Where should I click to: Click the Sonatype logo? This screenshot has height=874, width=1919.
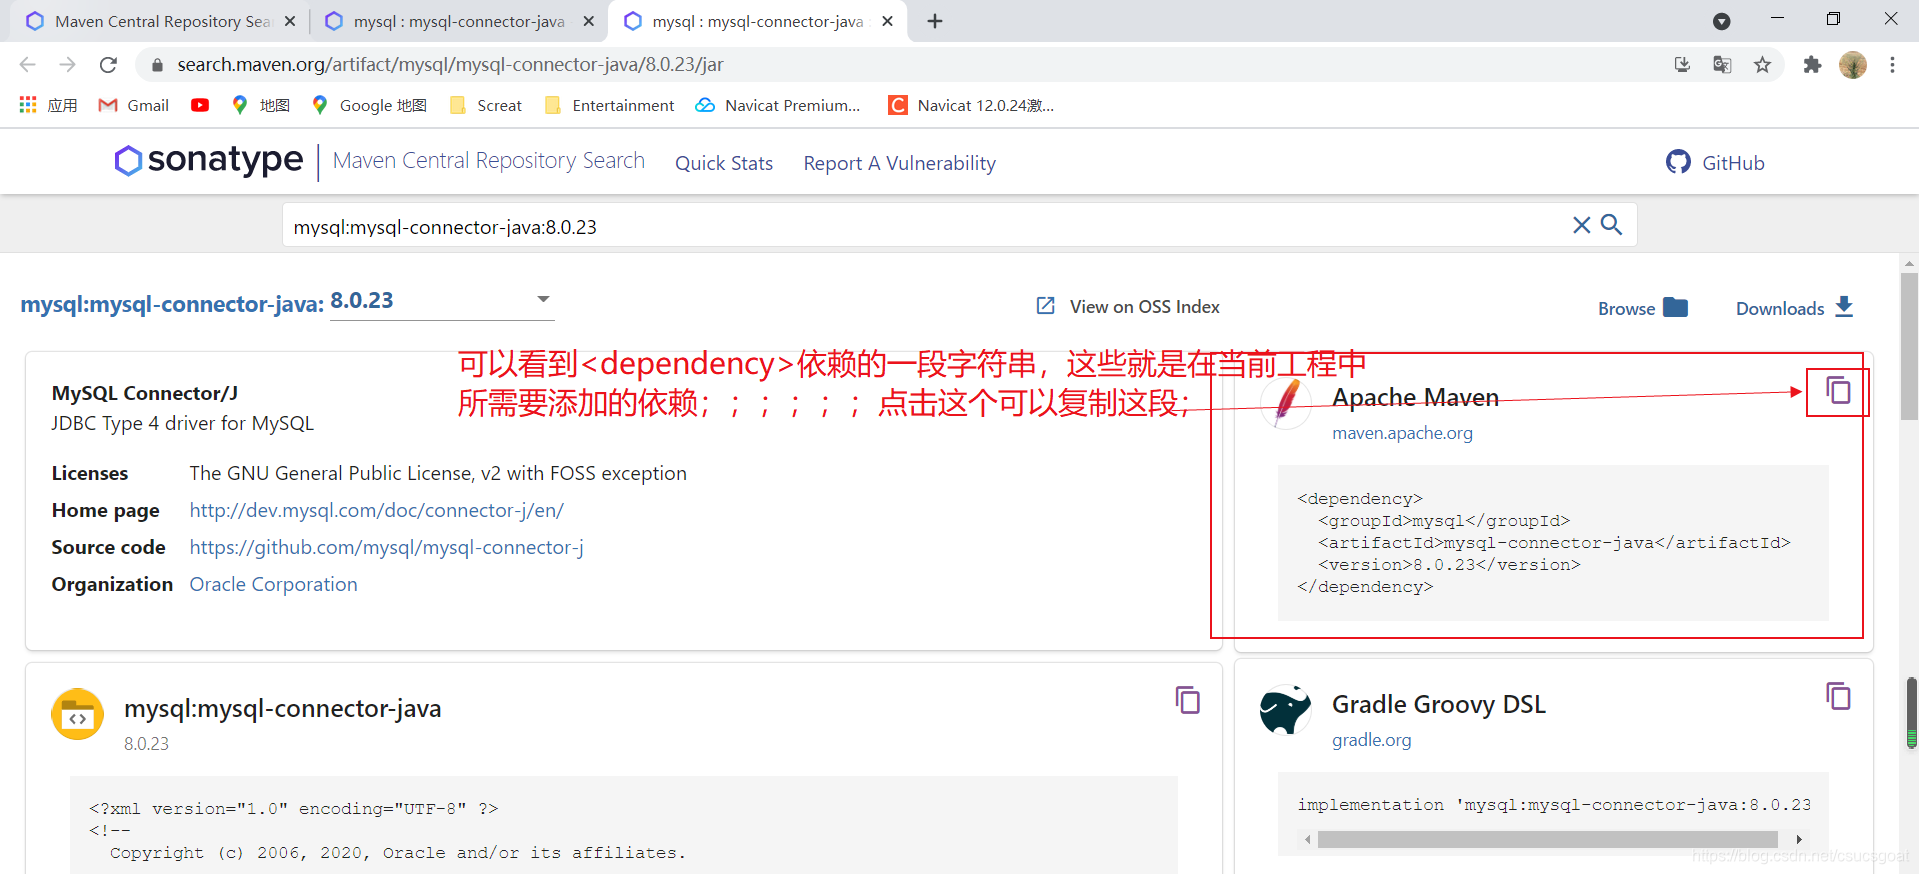[208, 160]
